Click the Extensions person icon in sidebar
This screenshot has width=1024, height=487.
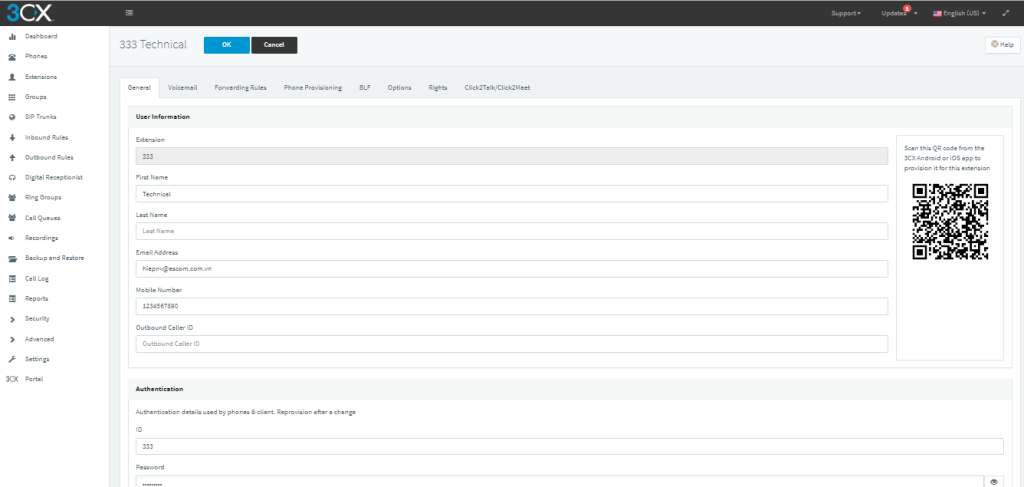[12, 77]
